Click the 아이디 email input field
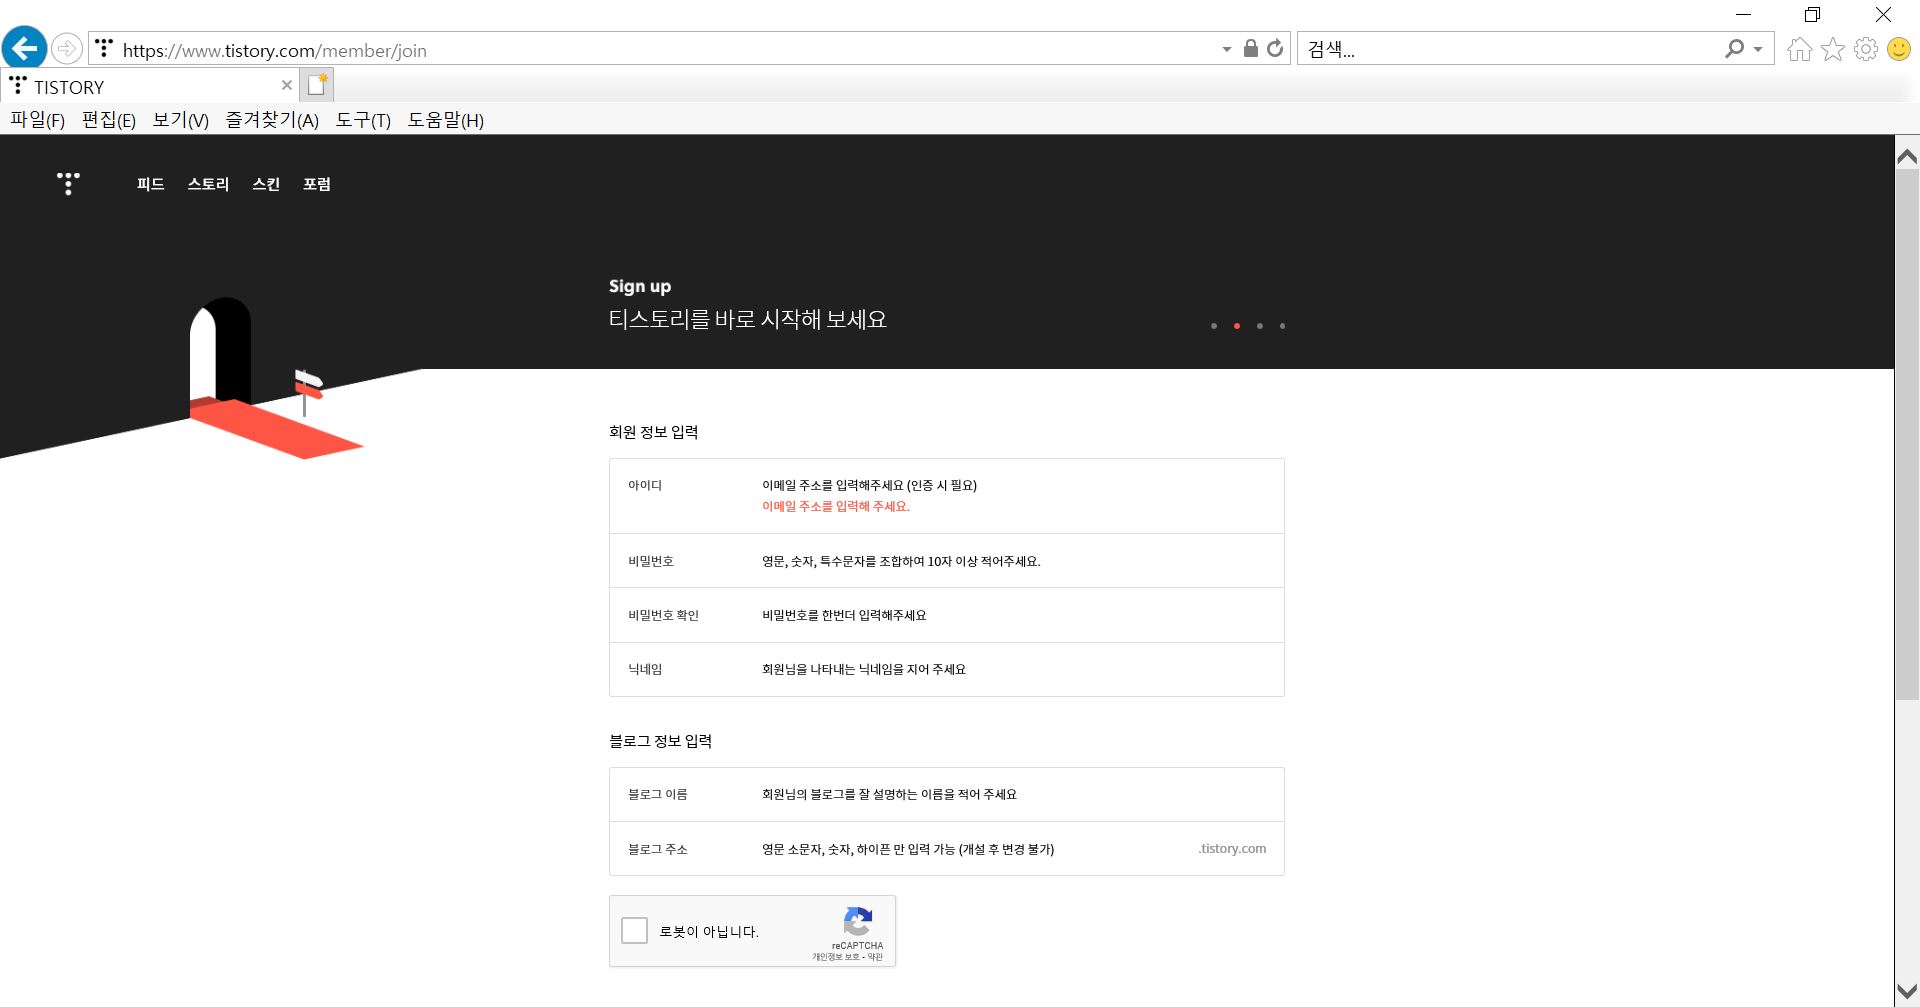 [x=1014, y=485]
